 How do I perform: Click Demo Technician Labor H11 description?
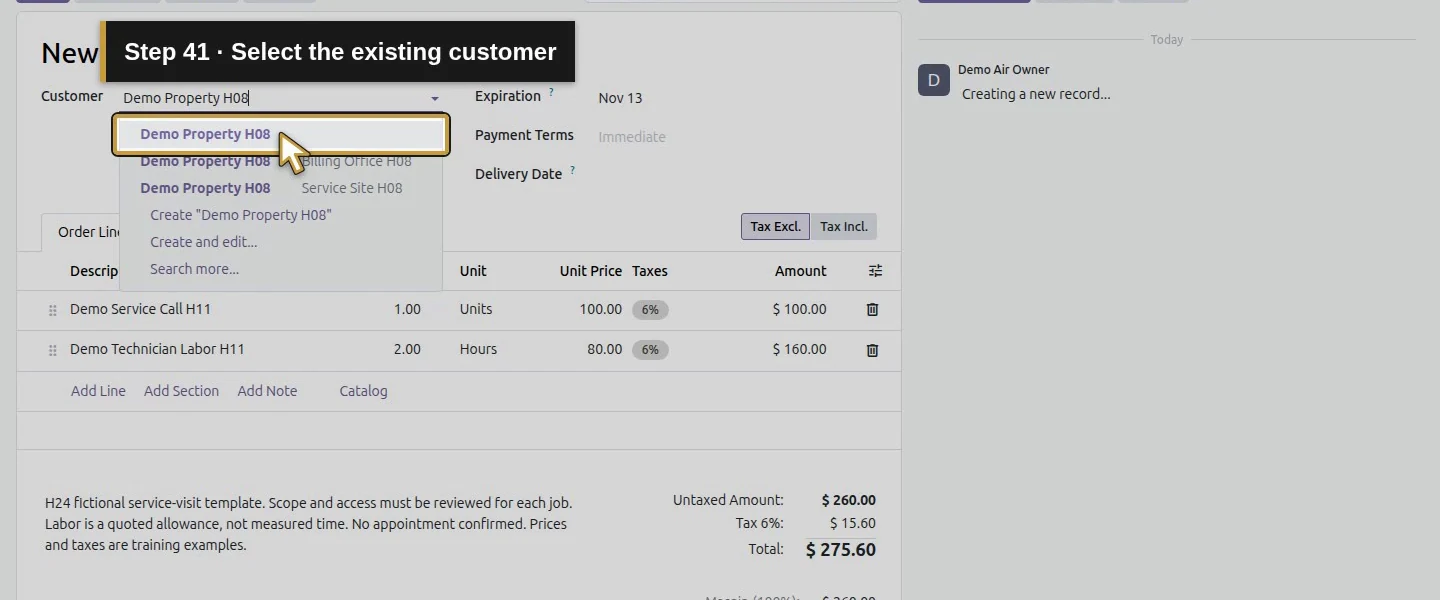(x=157, y=349)
